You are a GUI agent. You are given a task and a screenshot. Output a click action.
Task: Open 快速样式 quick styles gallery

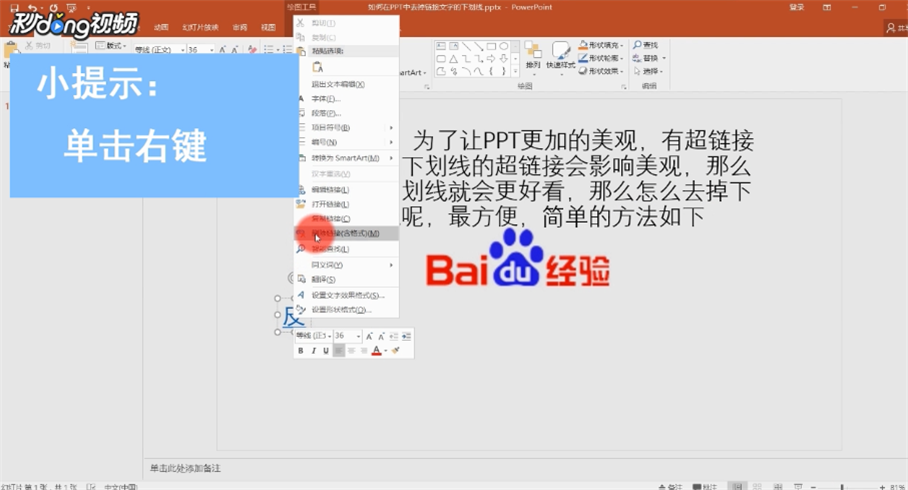tap(561, 57)
